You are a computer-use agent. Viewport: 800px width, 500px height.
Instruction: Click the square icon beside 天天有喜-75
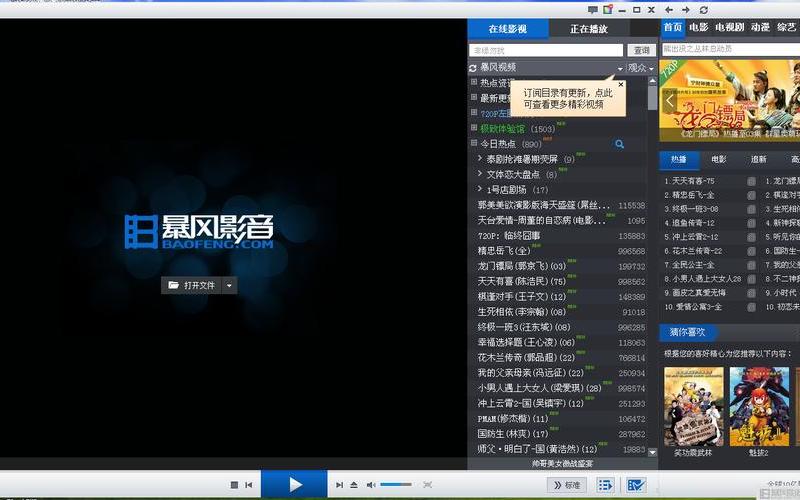point(751,181)
